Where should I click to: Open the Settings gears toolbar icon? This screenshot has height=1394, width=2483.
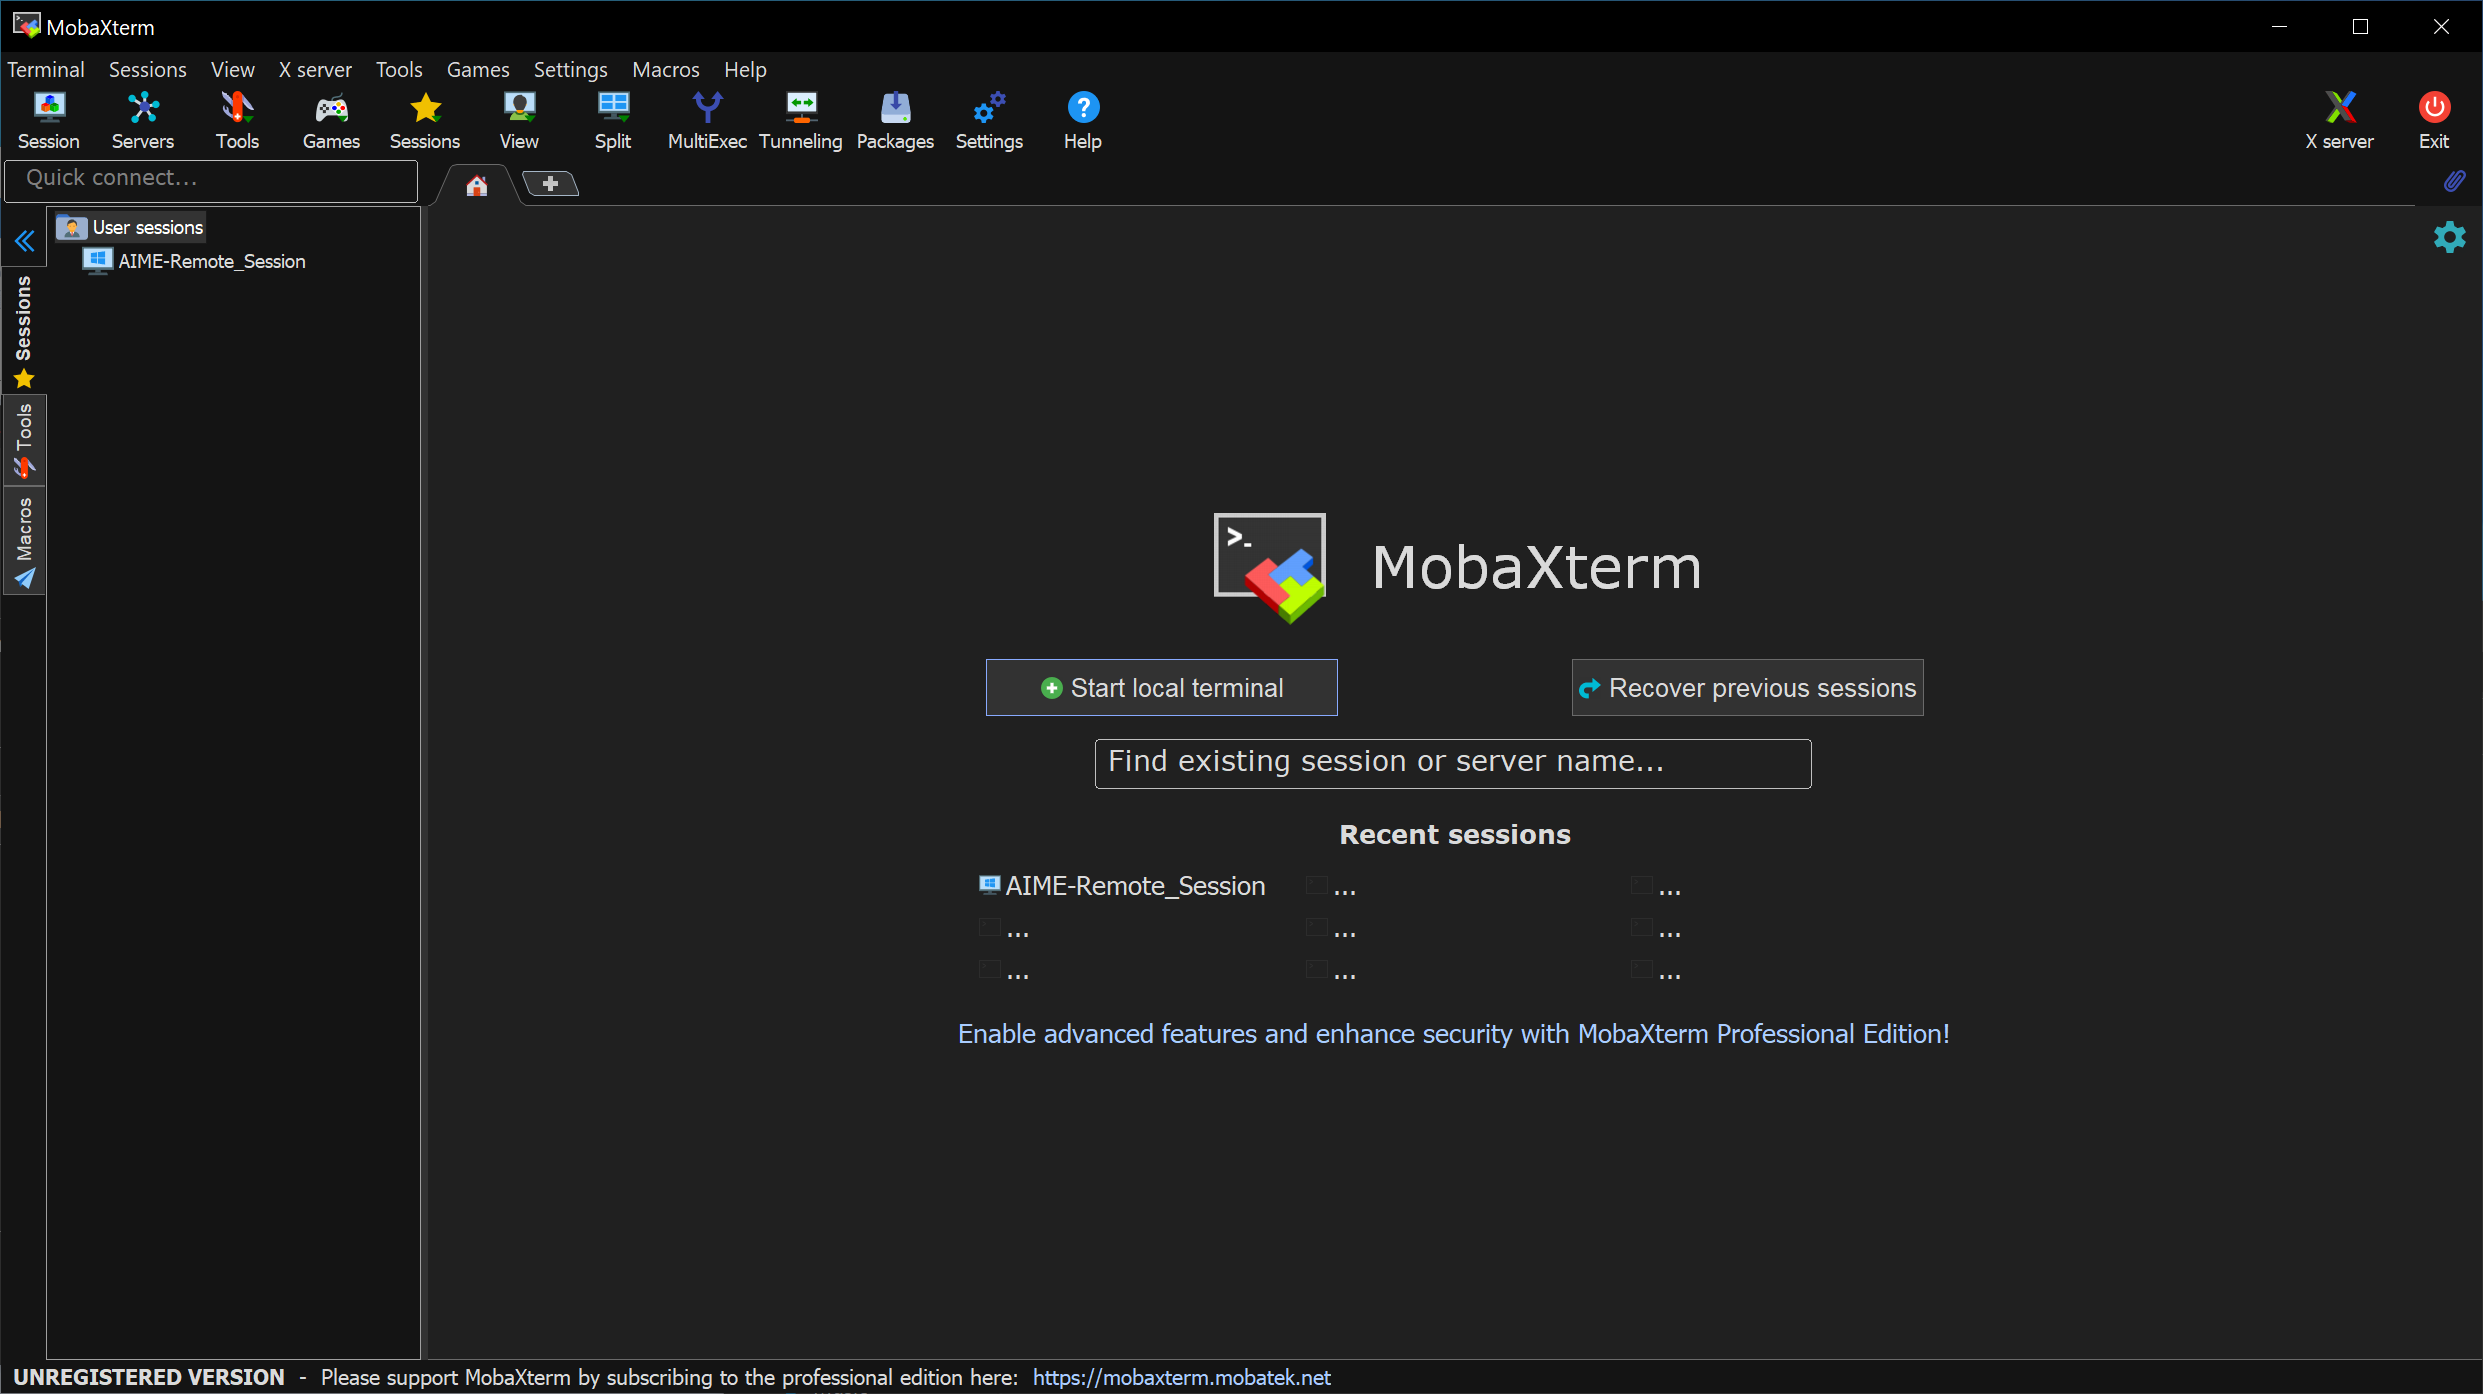989,121
